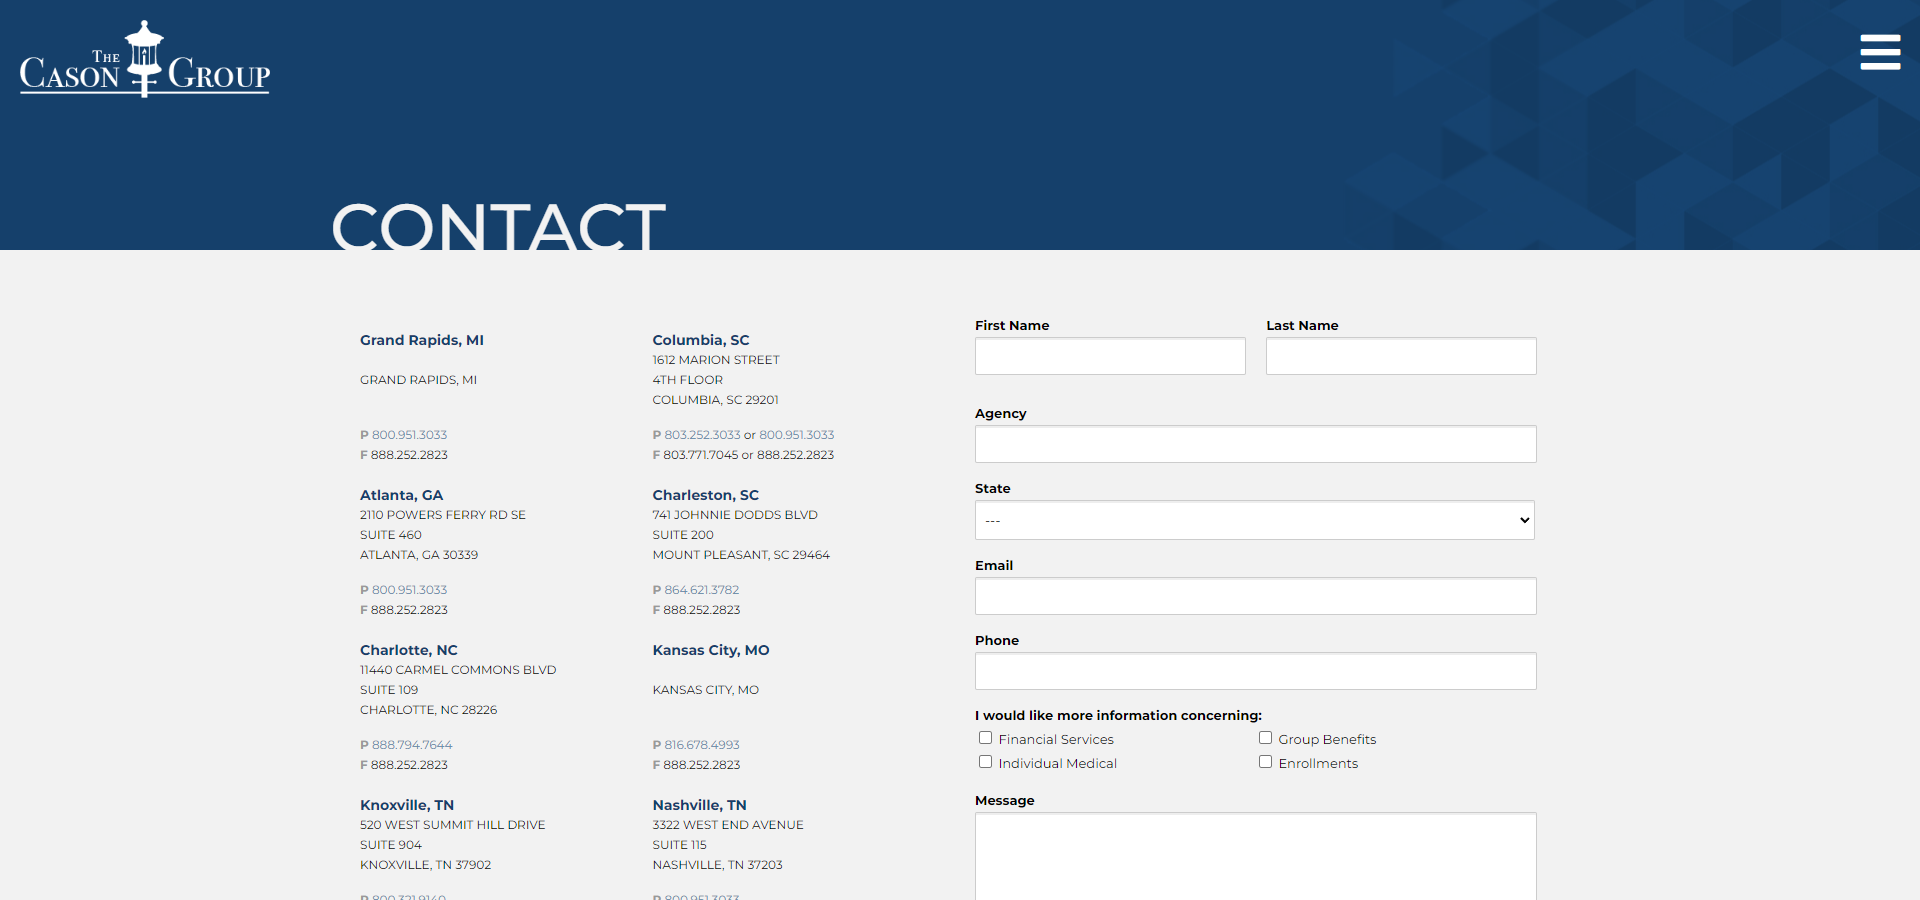Click Columbia's alternate phone 800.951.3033

[796, 435]
